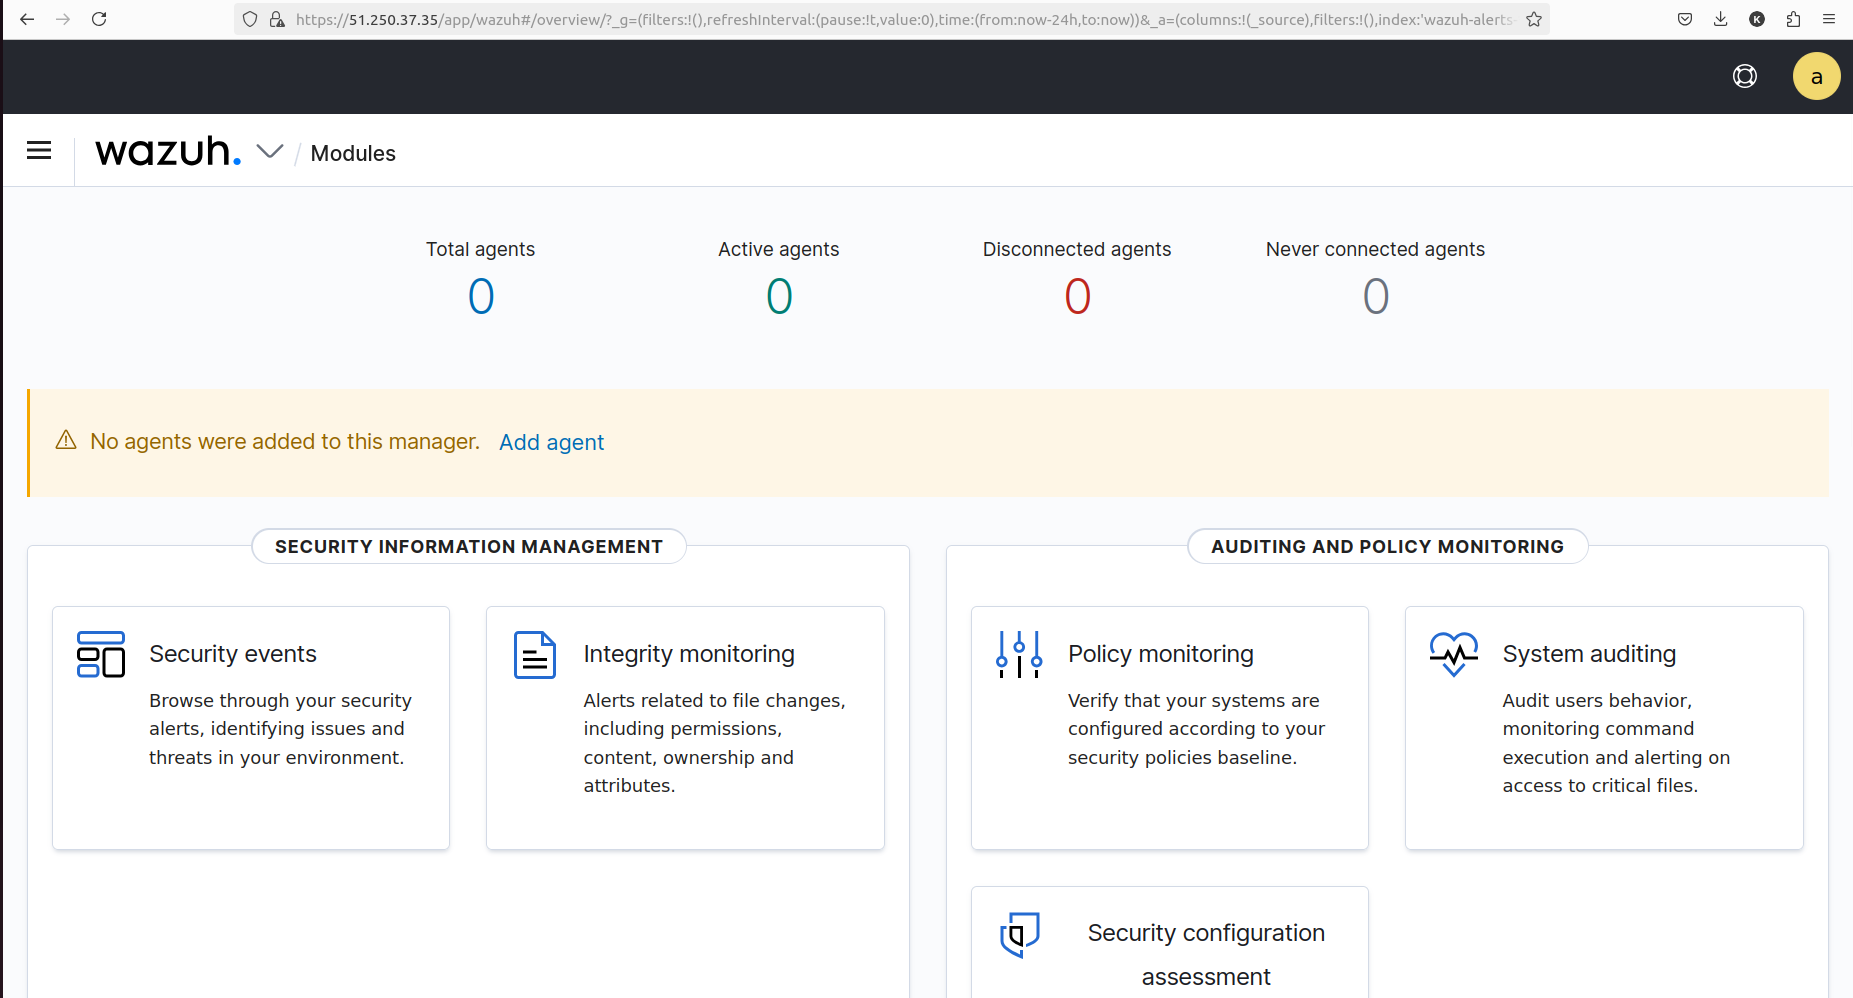1853x998 pixels.
Task: Click the Wazuh logo
Action: (168, 151)
